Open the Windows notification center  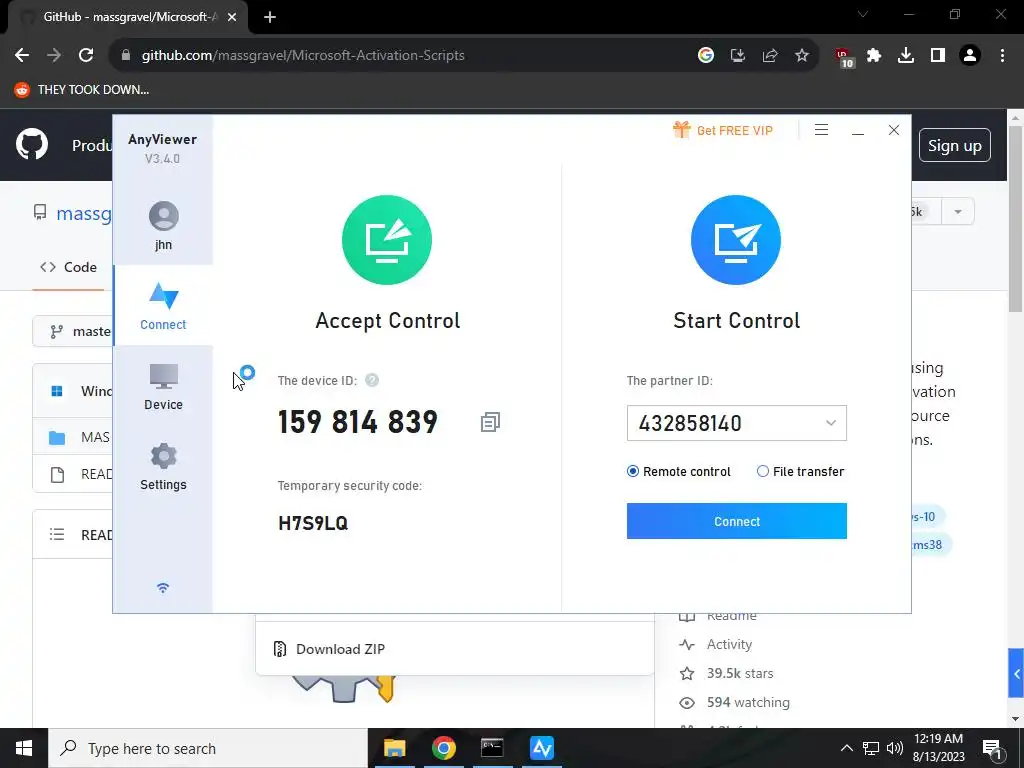[x=993, y=748]
